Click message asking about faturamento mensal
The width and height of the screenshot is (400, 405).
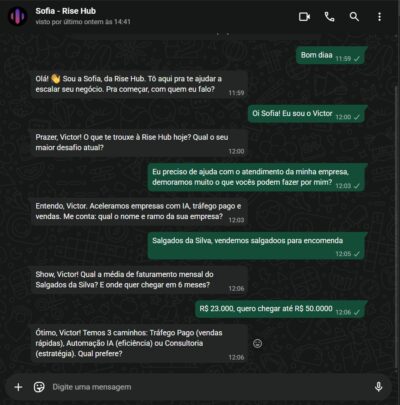[139, 280]
